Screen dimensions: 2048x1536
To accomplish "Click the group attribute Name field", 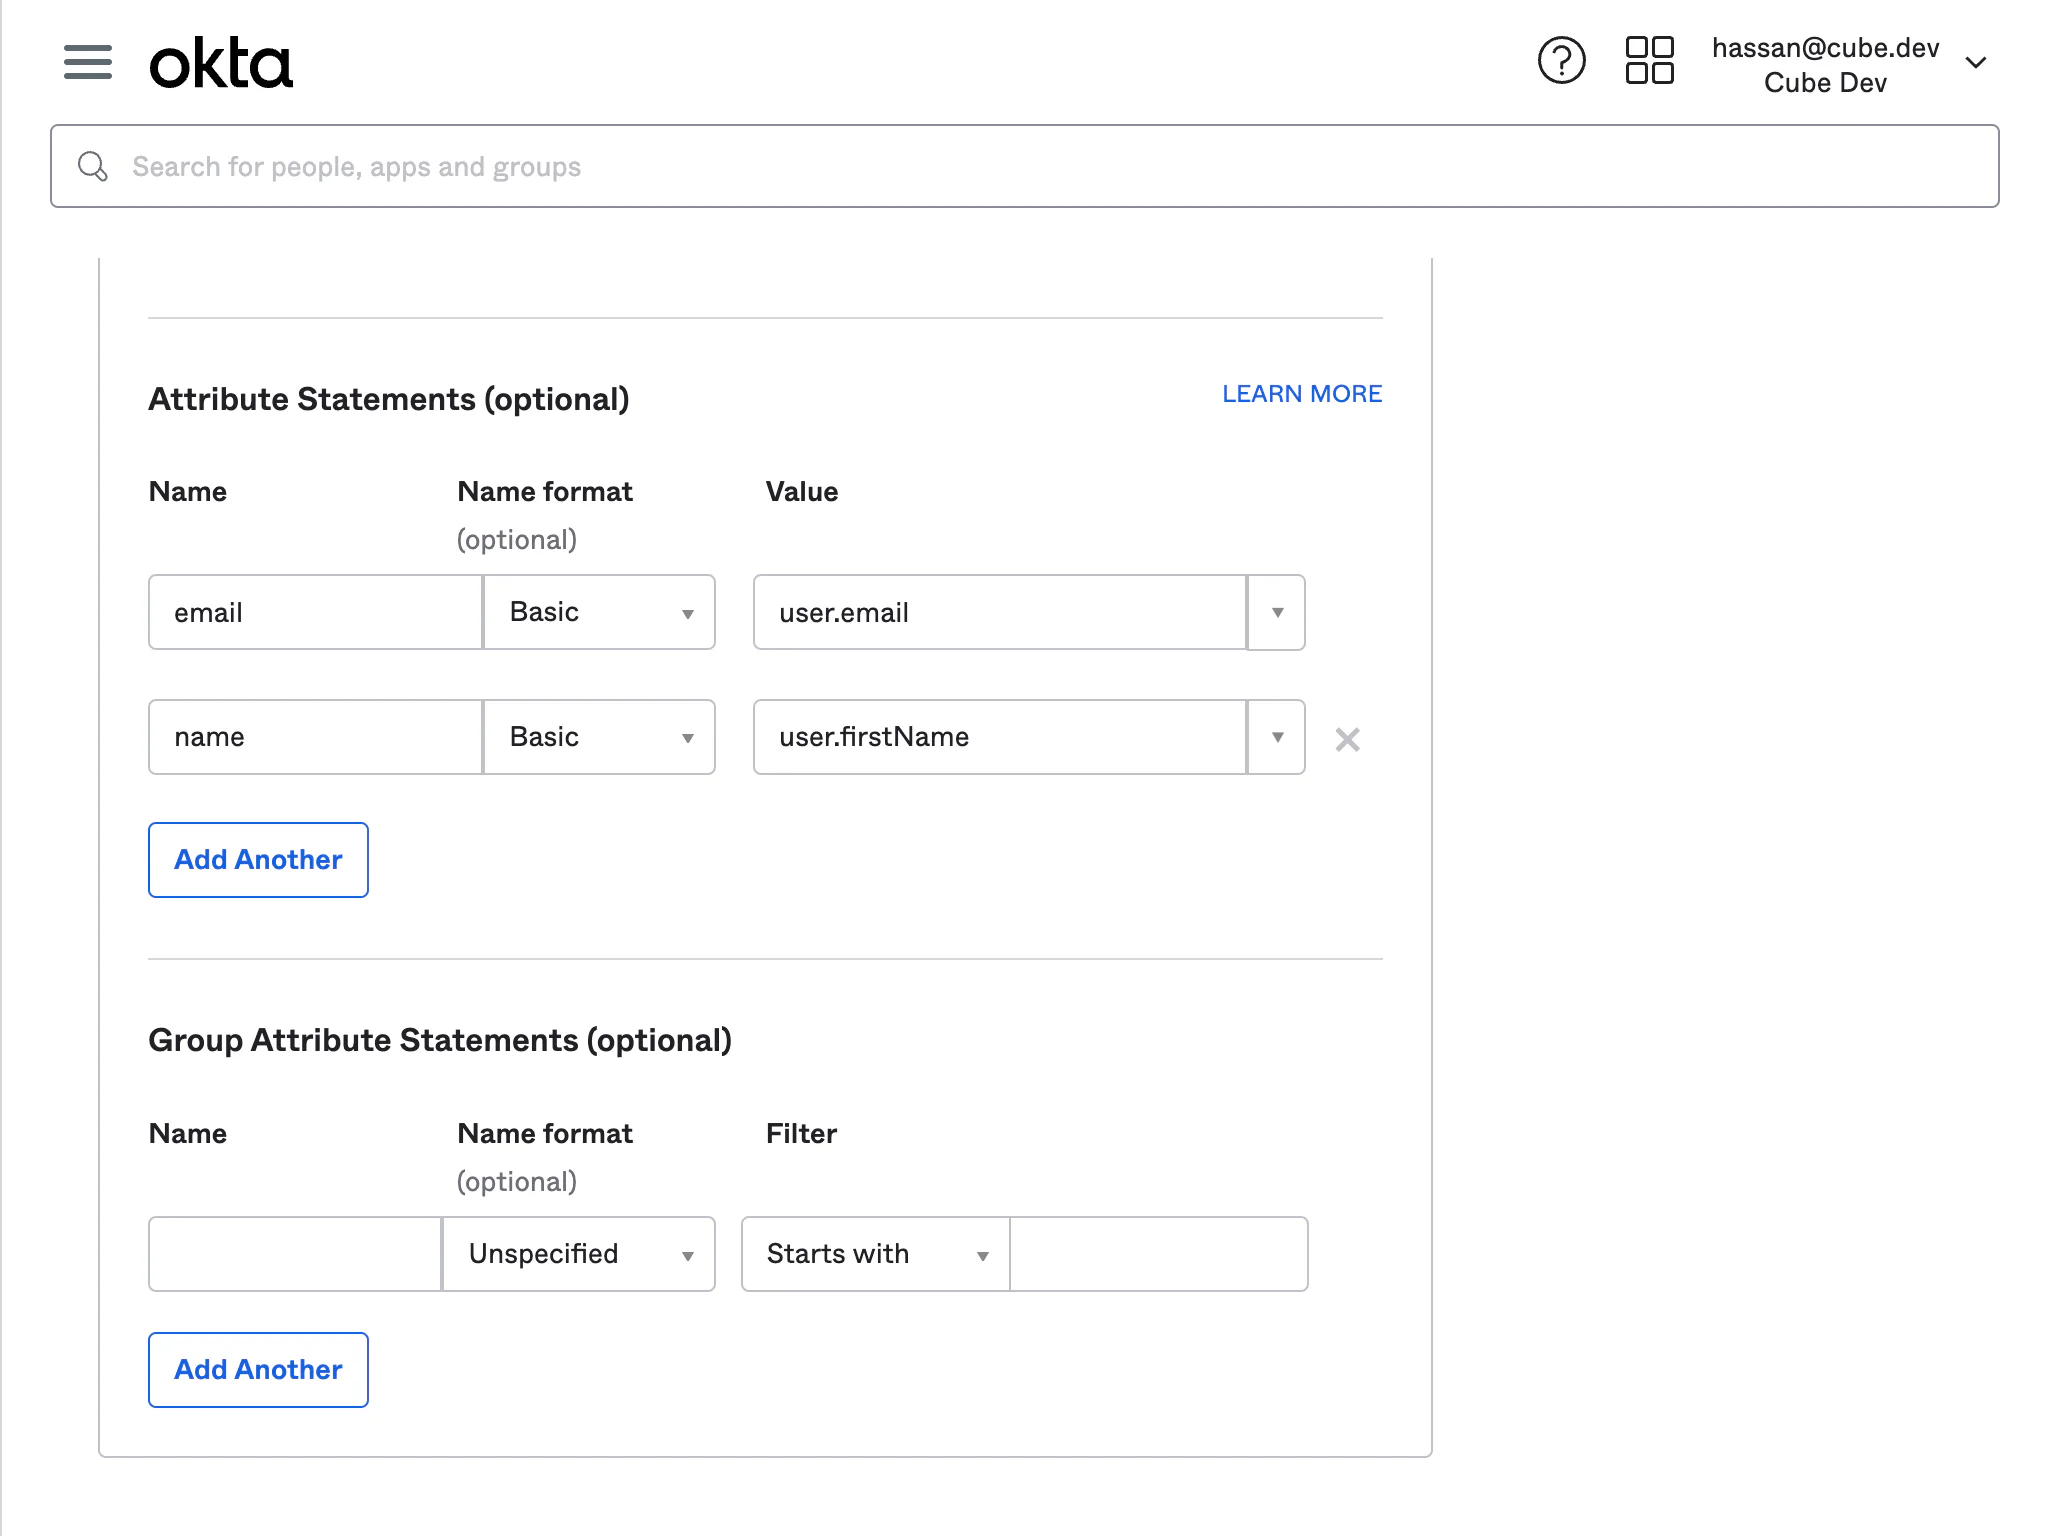I will pos(295,1254).
